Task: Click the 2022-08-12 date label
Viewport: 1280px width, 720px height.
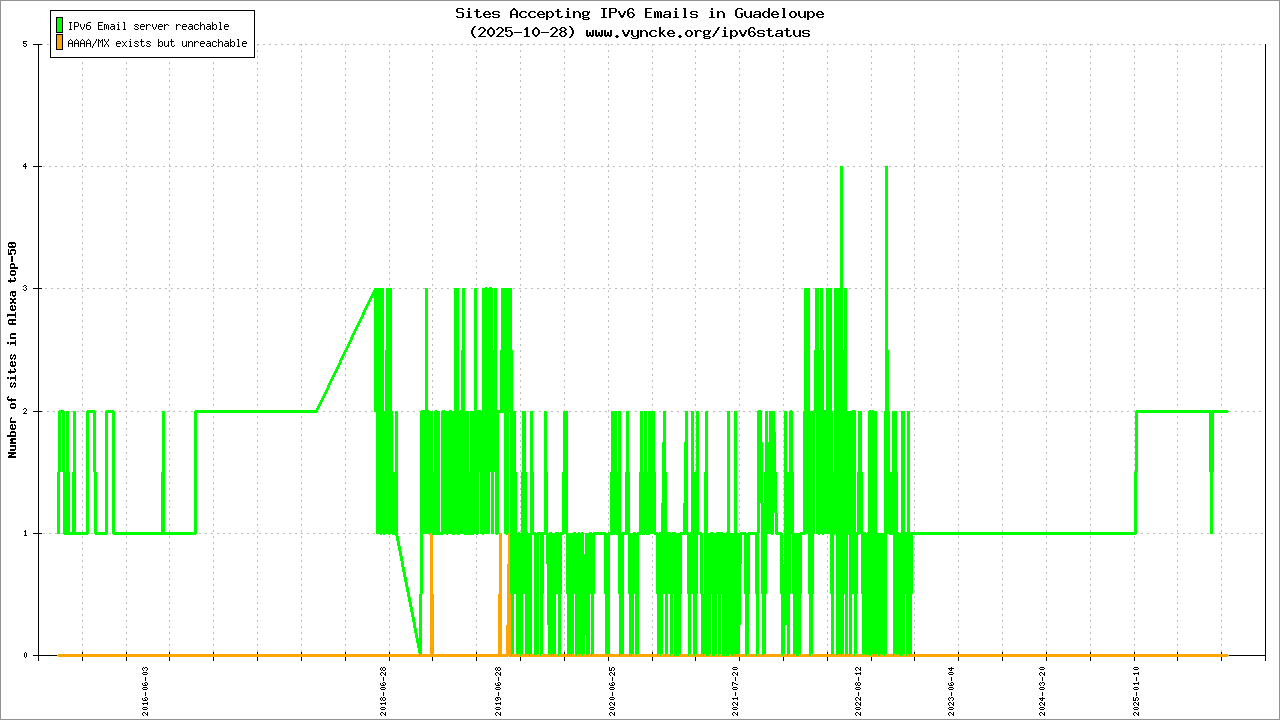Action: tap(857, 690)
